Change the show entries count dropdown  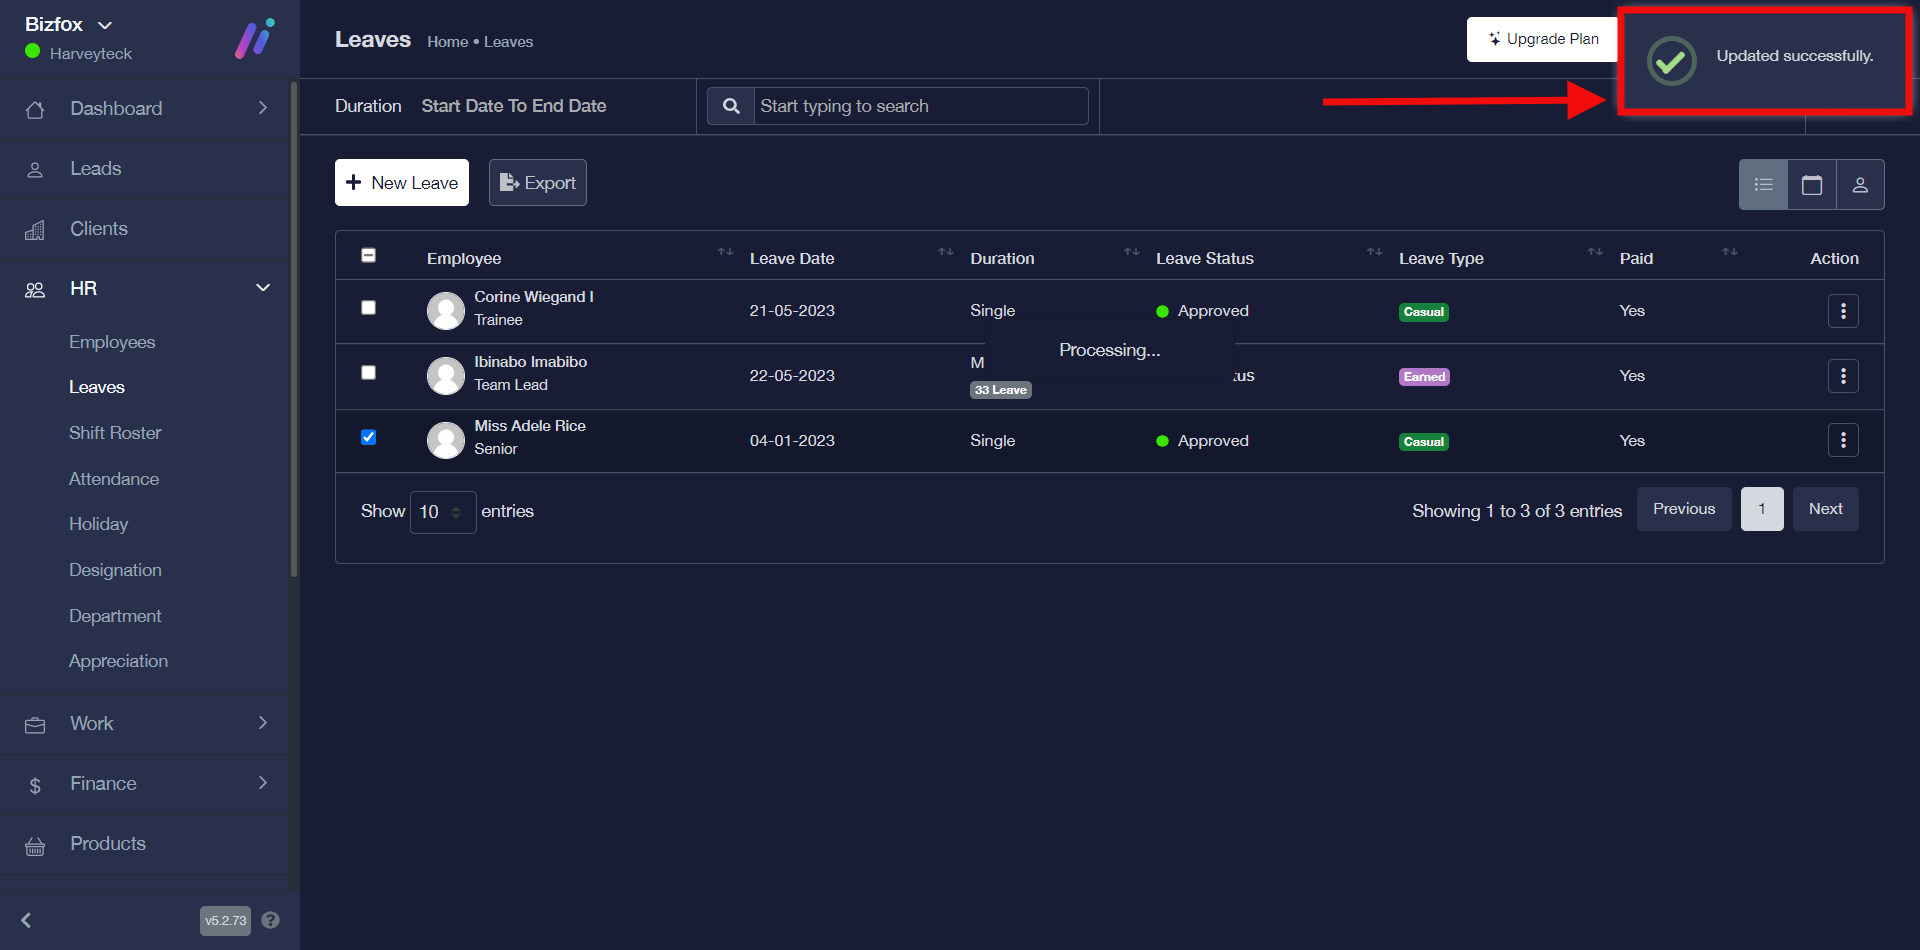(442, 512)
